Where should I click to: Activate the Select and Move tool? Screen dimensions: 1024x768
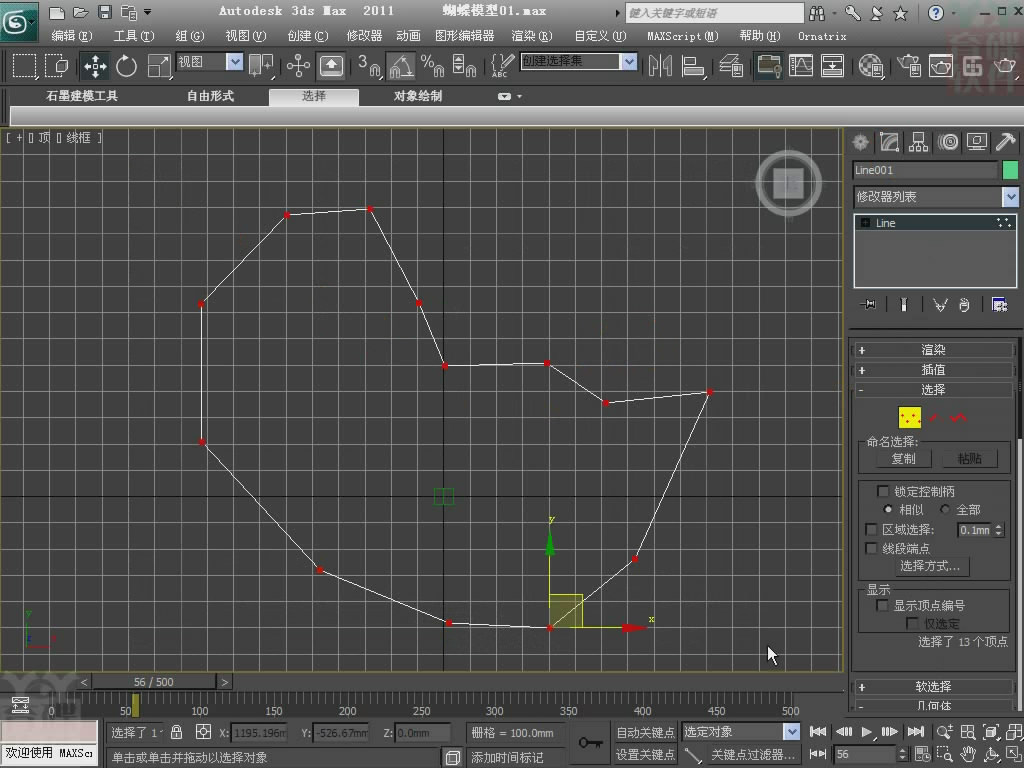click(95, 65)
